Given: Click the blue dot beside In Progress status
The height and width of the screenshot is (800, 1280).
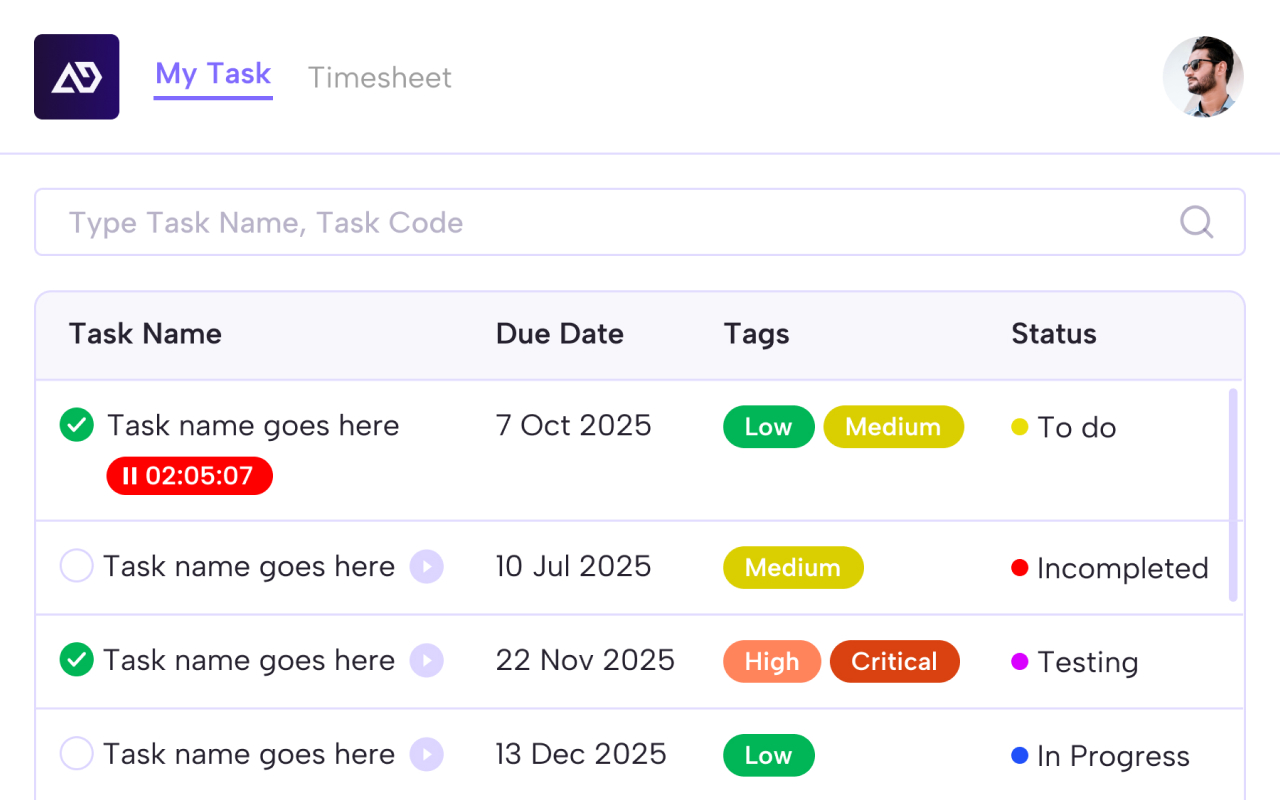Looking at the screenshot, I should coord(1019,755).
